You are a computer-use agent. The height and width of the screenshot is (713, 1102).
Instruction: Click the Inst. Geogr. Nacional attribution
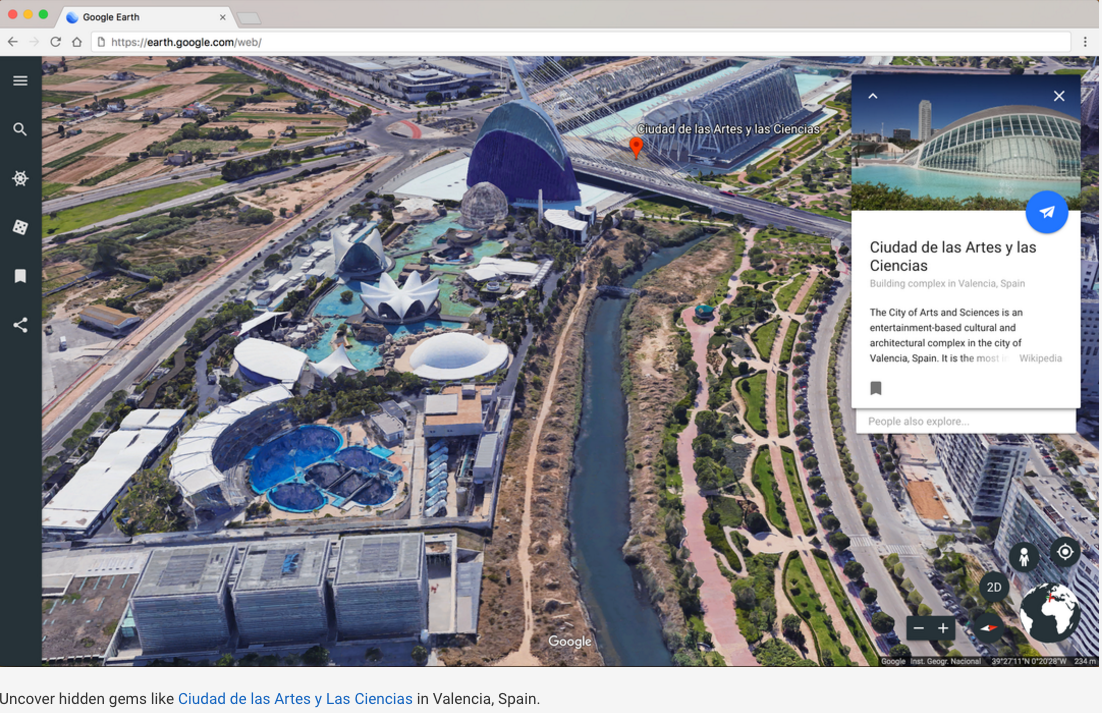point(945,661)
